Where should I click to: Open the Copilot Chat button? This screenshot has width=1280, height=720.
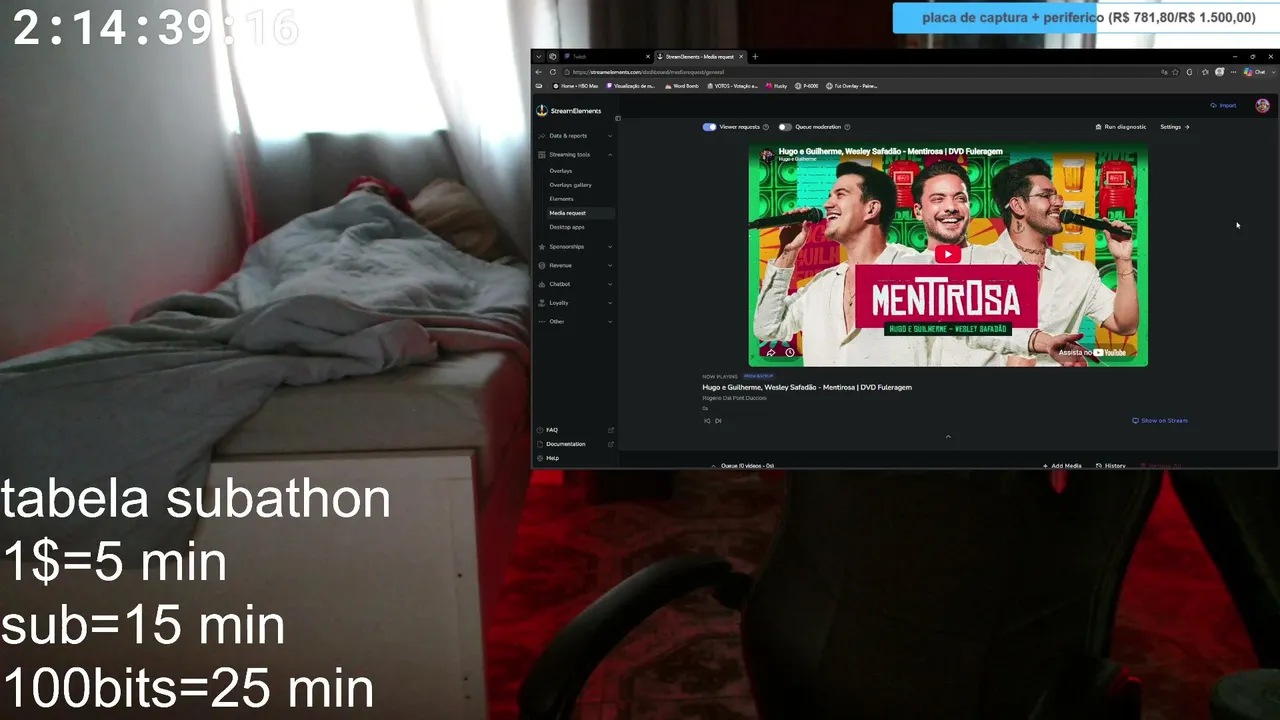coord(1256,72)
